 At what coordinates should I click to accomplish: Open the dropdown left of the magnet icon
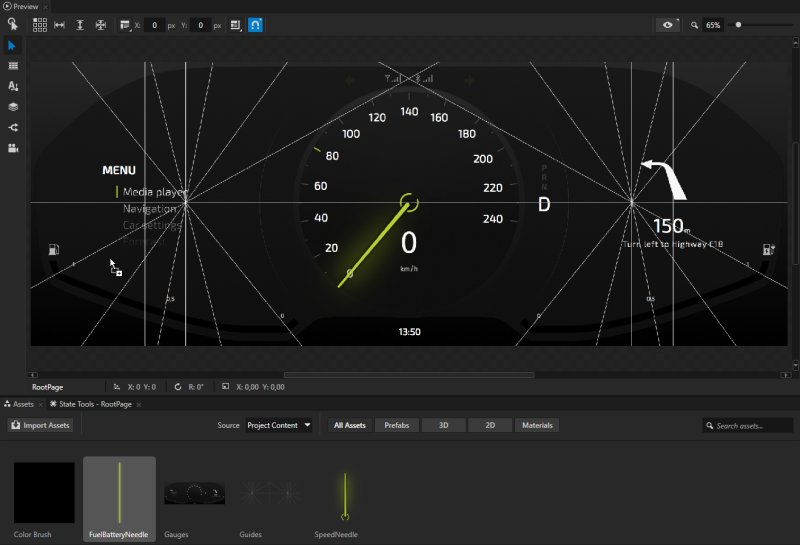coord(236,25)
